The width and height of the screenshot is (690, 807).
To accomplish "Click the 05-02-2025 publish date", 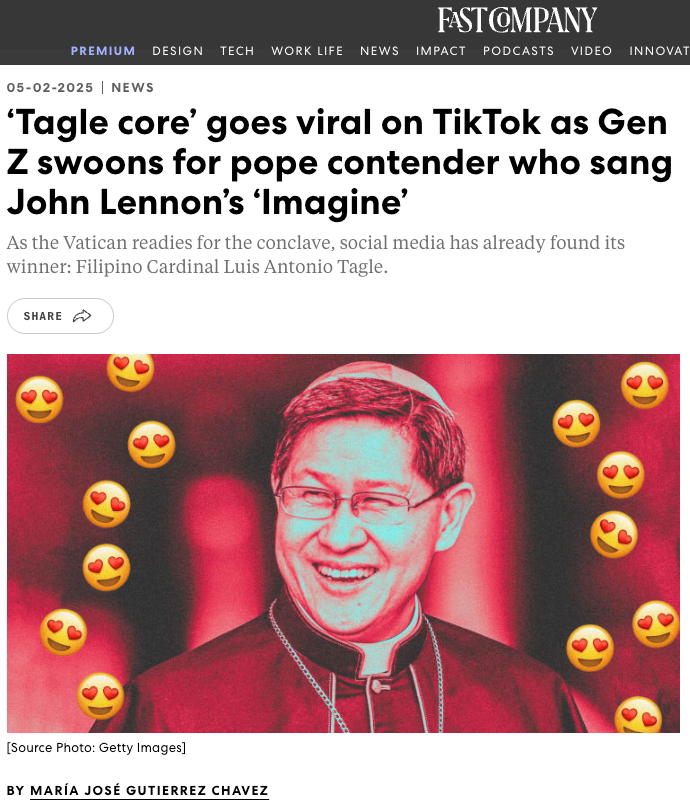I will click(50, 87).
